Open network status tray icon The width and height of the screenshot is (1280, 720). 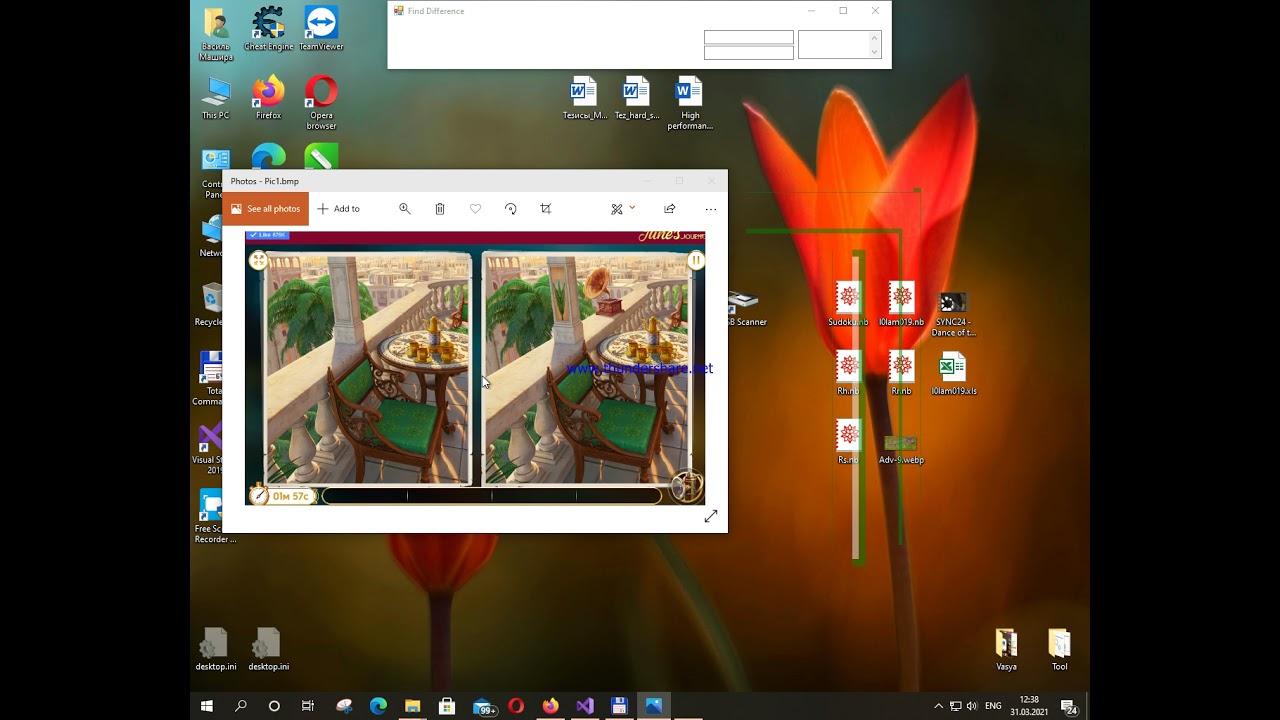(x=955, y=706)
